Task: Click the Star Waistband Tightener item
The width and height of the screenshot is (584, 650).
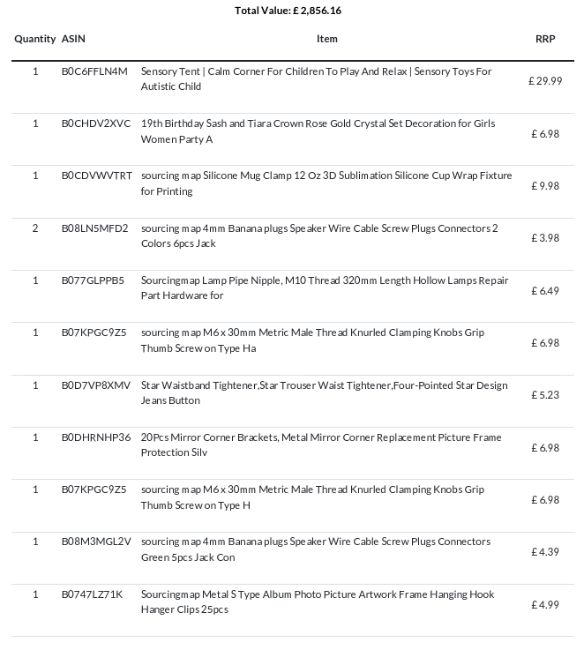Action: pos(324,393)
